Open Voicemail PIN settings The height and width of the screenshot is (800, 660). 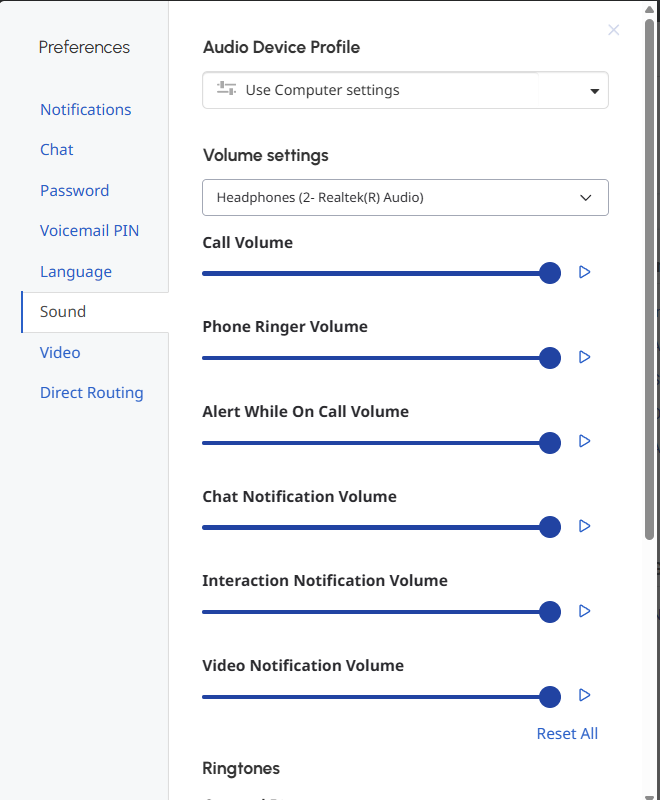pos(90,231)
